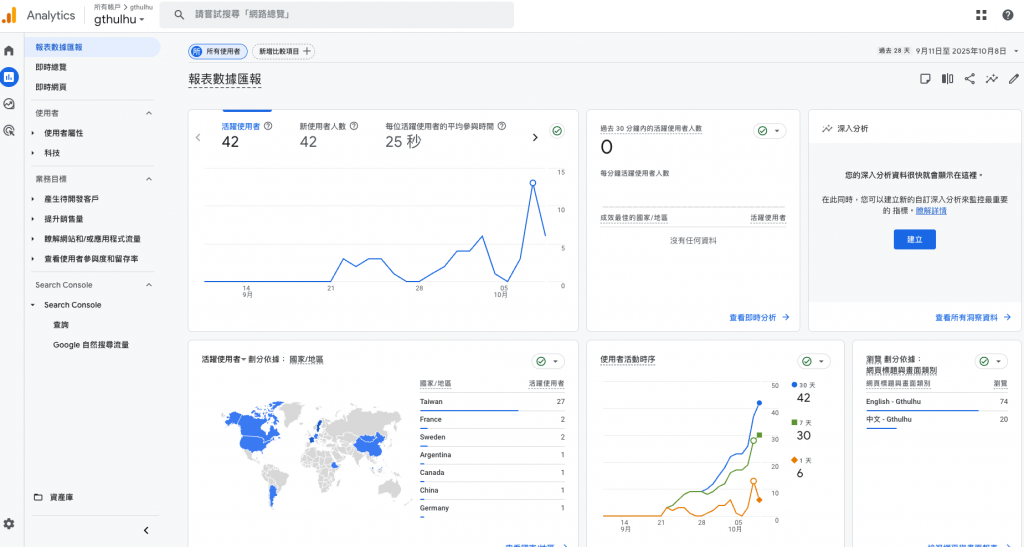Click the edit report pencil icon
The width and height of the screenshot is (1024, 547).
click(1014, 79)
